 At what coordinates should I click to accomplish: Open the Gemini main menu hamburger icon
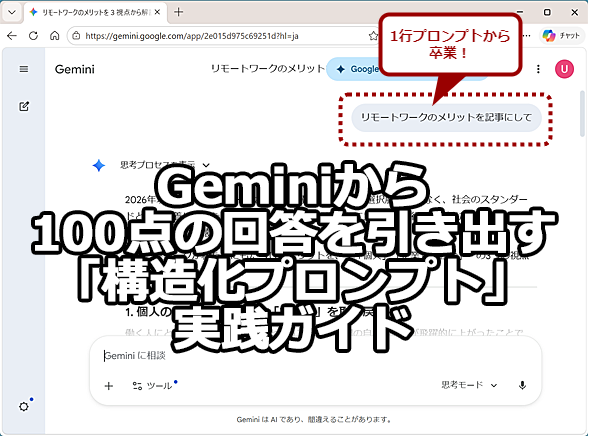[24, 69]
